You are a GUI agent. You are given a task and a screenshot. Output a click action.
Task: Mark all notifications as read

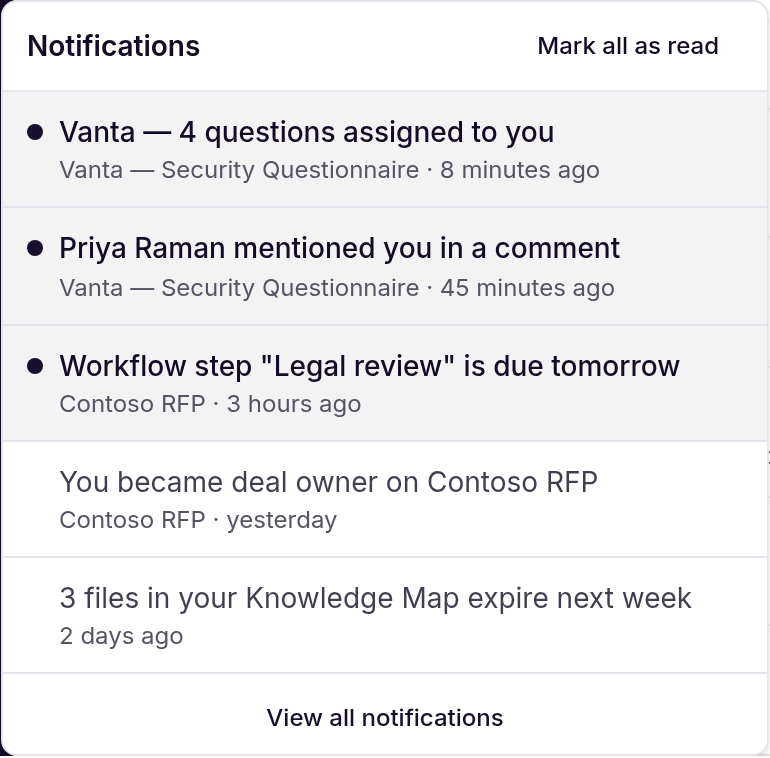[x=628, y=46]
